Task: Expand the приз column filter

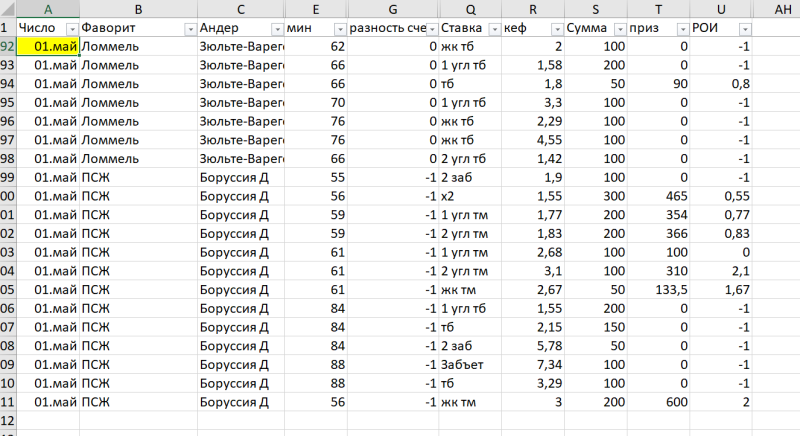Action: [x=681, y=29]
